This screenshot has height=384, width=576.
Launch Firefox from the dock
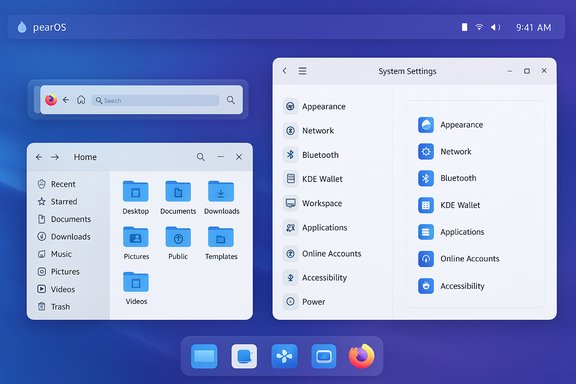pyautogui.click(x=362, y=356)
